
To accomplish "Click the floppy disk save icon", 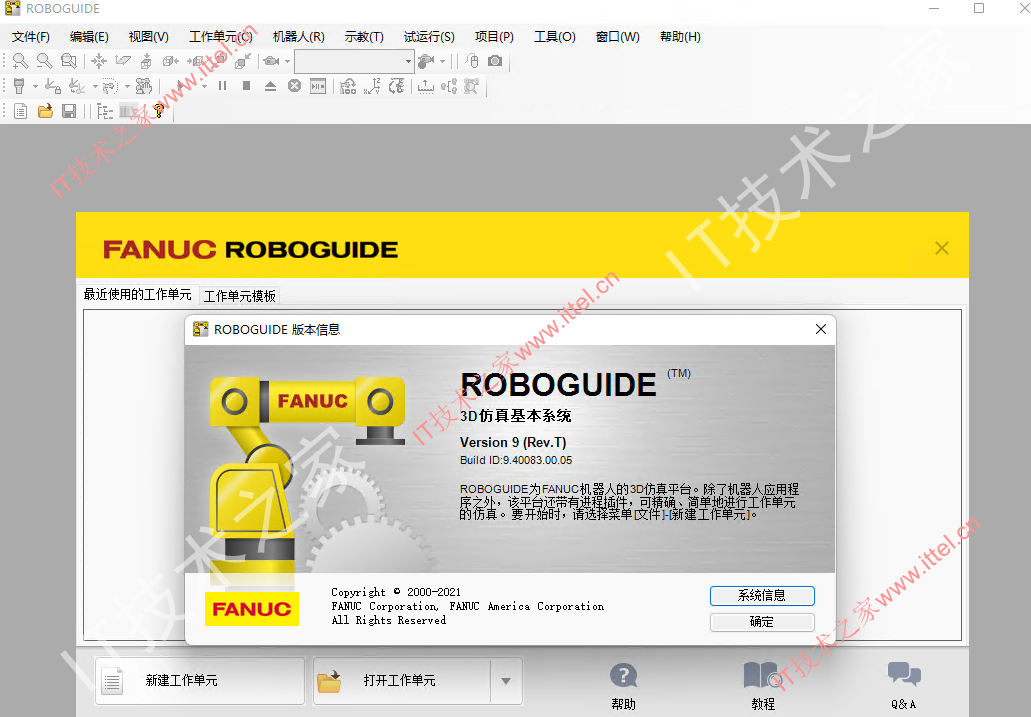I will 69,111.
